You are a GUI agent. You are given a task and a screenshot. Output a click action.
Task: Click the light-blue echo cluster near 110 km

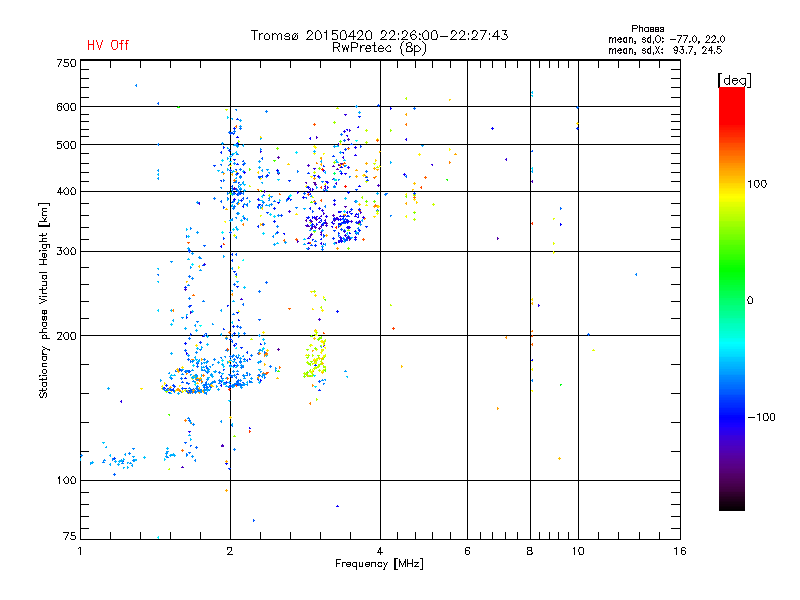coord(121,461)
